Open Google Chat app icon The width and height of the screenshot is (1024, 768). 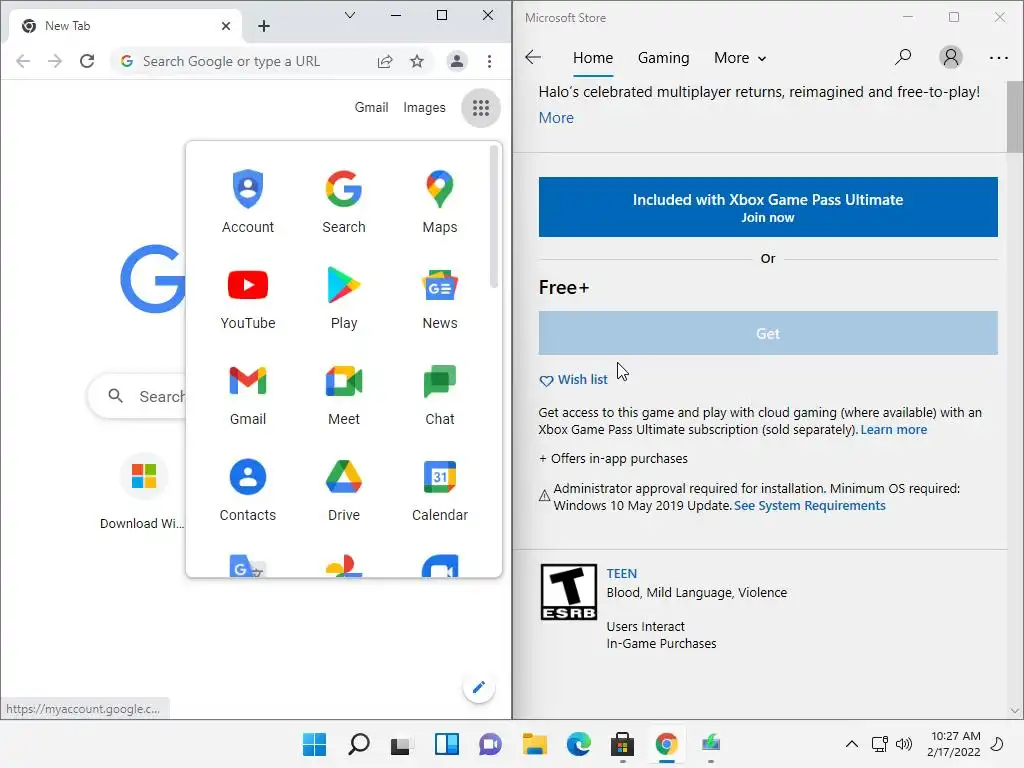pyautogui.click(x=440, y=393)
